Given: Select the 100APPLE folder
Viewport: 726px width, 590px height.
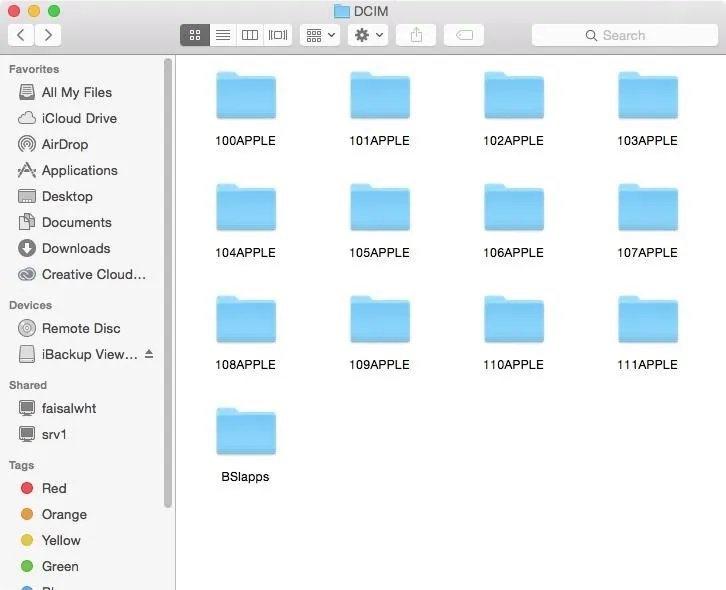Looking at the screenshot, I should coord(246,109).
